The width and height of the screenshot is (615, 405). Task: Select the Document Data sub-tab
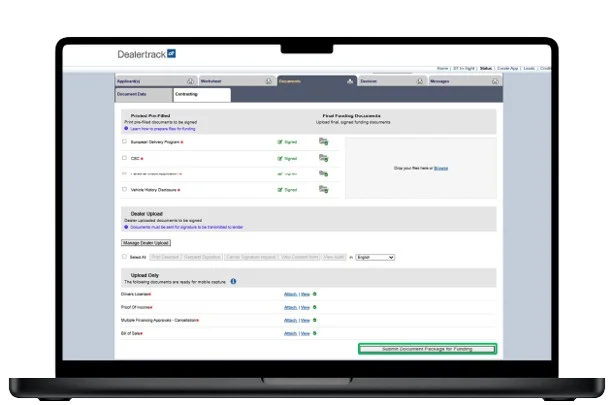click(x=132, y=94)
